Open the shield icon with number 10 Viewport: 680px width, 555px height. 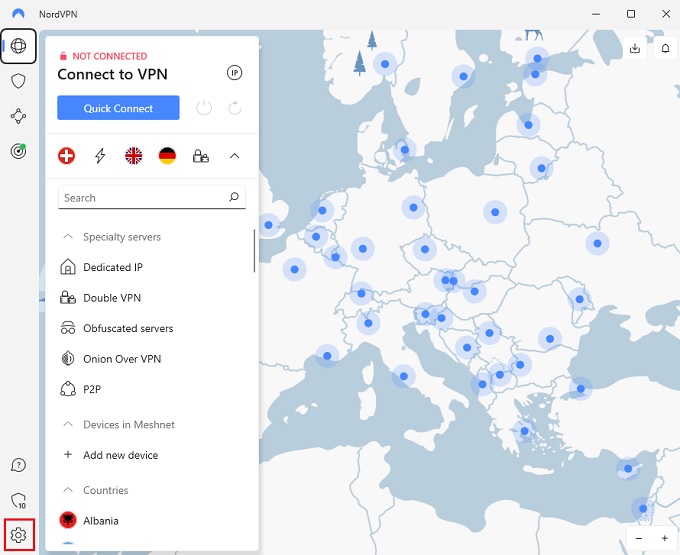tap(18, 500)
